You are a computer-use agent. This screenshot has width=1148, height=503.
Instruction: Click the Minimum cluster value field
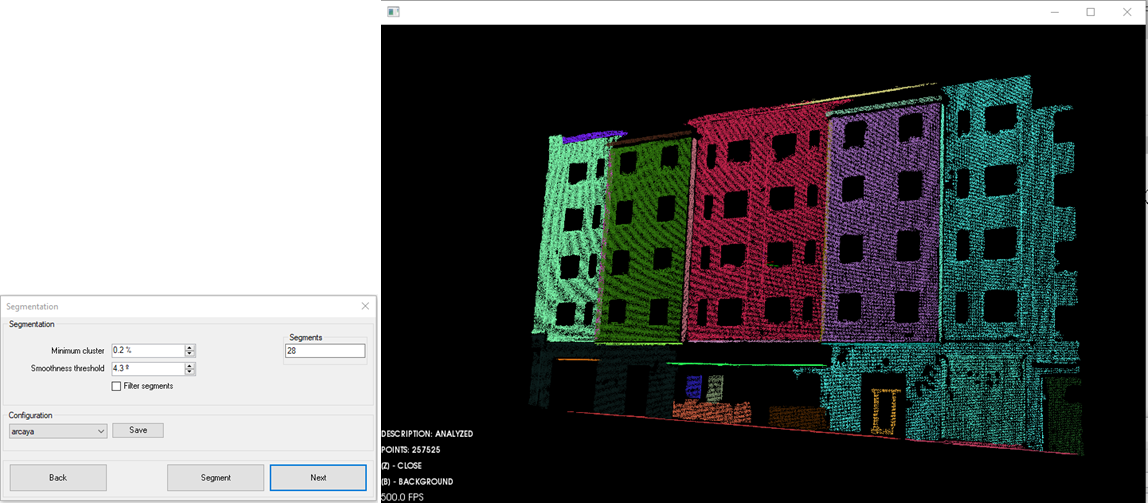tap(146, 351)
